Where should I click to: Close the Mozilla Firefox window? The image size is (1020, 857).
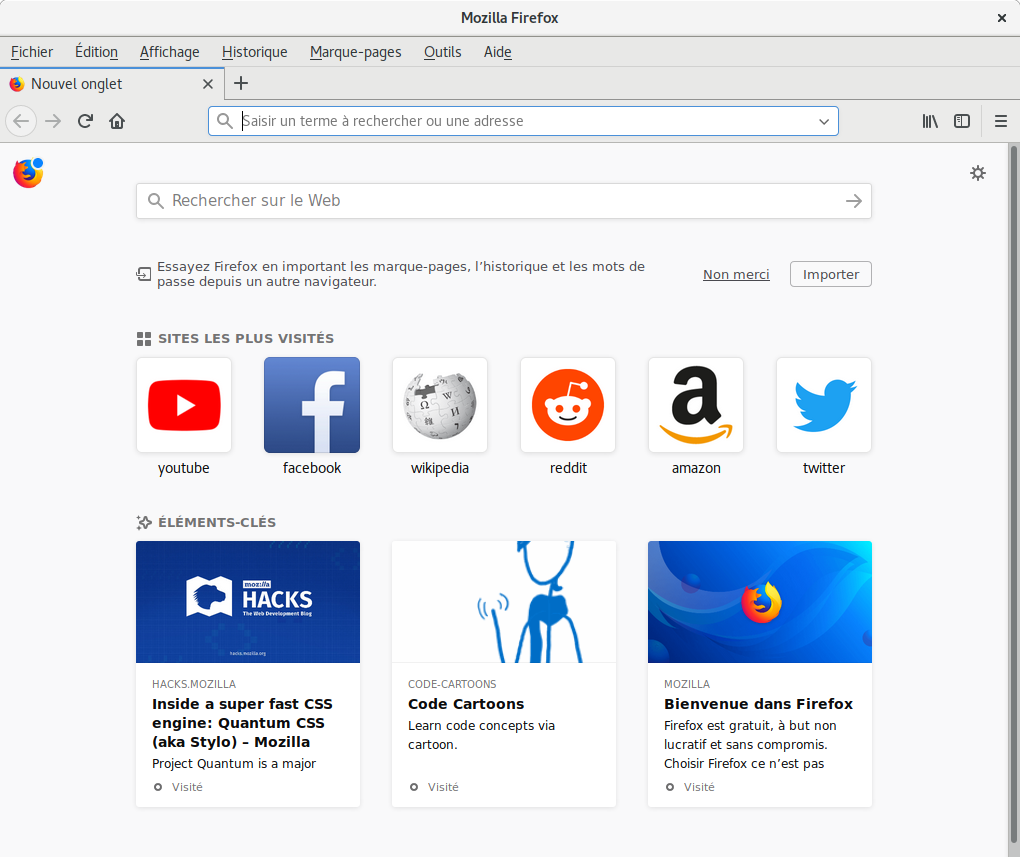coord(1002,18)
